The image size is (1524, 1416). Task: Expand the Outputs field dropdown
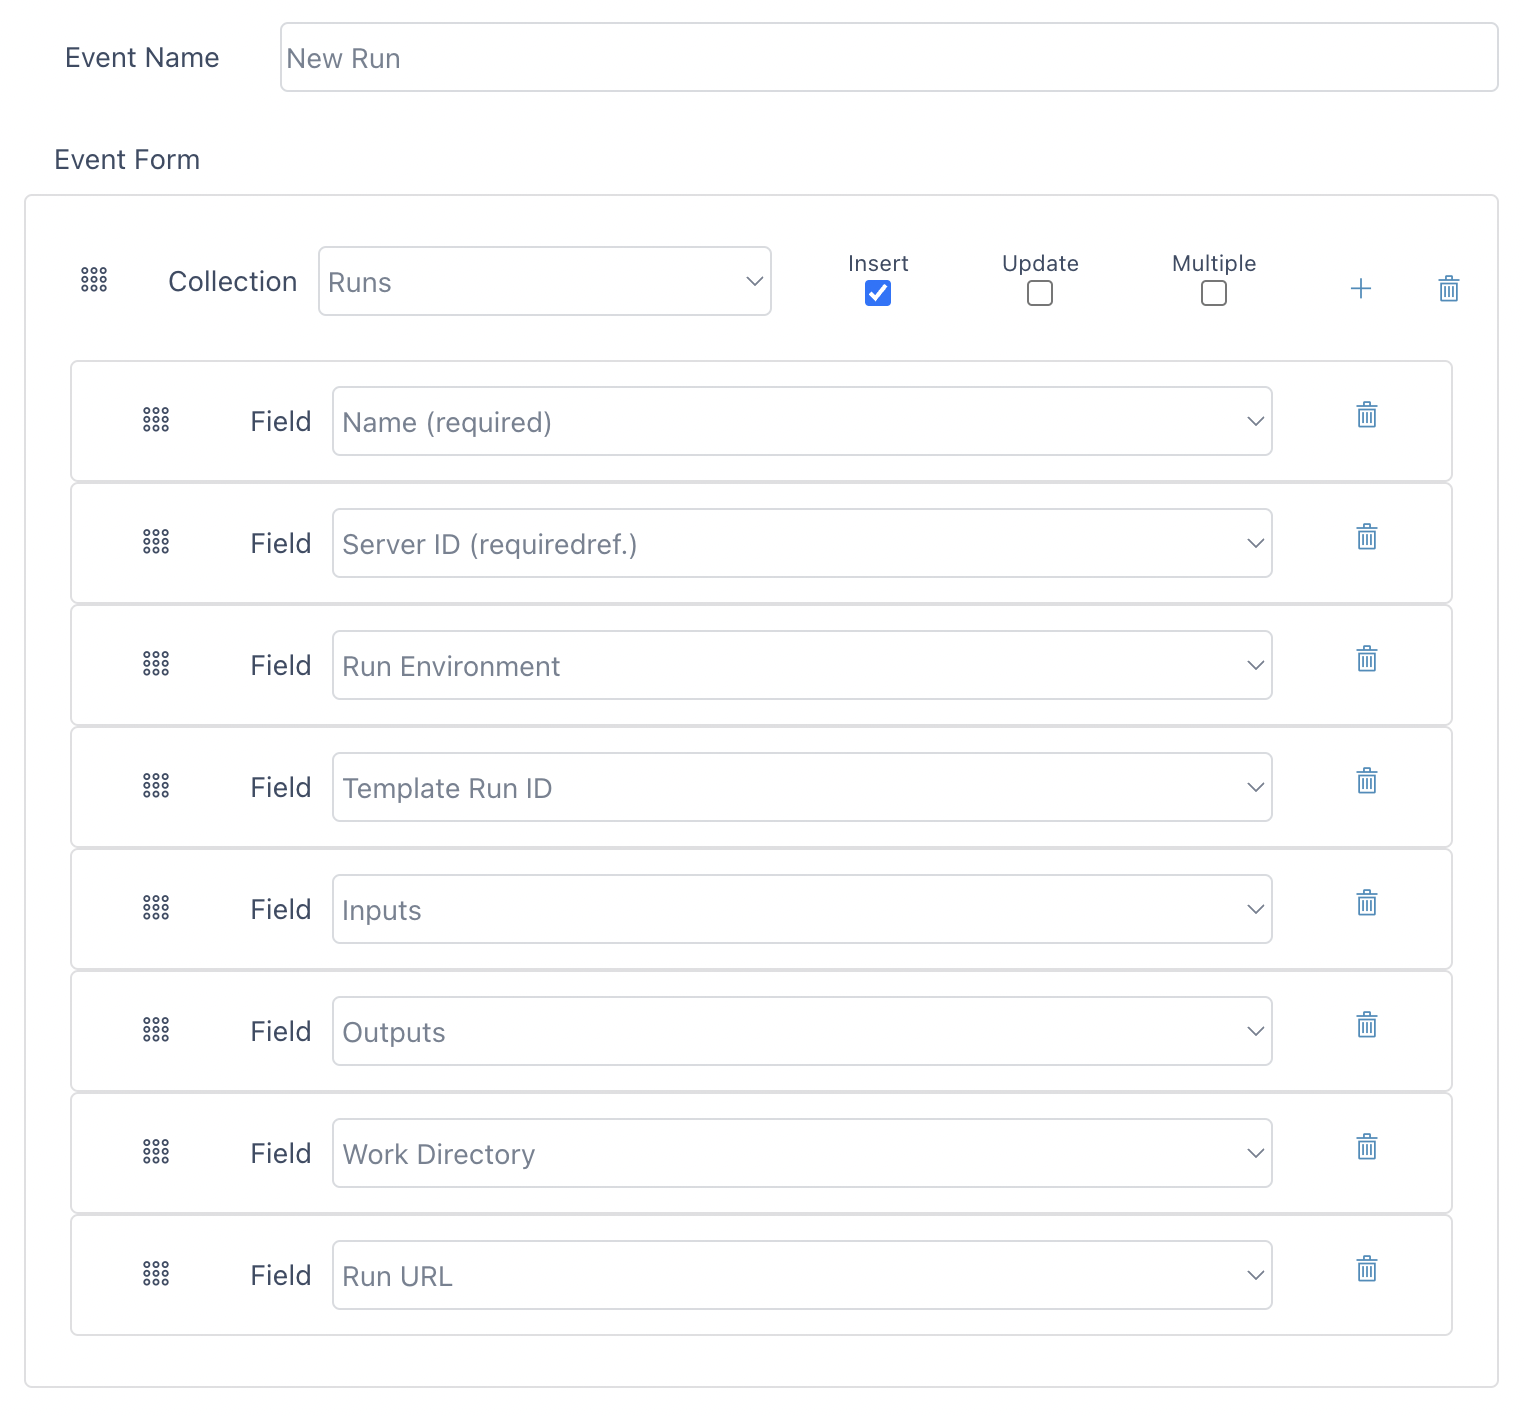[x=802, y=1031]
